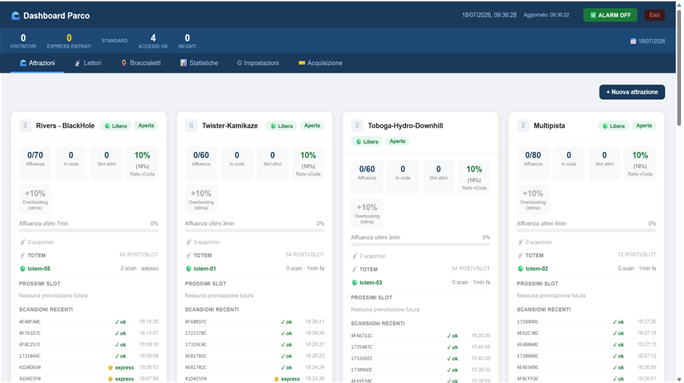
Task: Click the express star at 18:07:59
Action: coord(110,379)
